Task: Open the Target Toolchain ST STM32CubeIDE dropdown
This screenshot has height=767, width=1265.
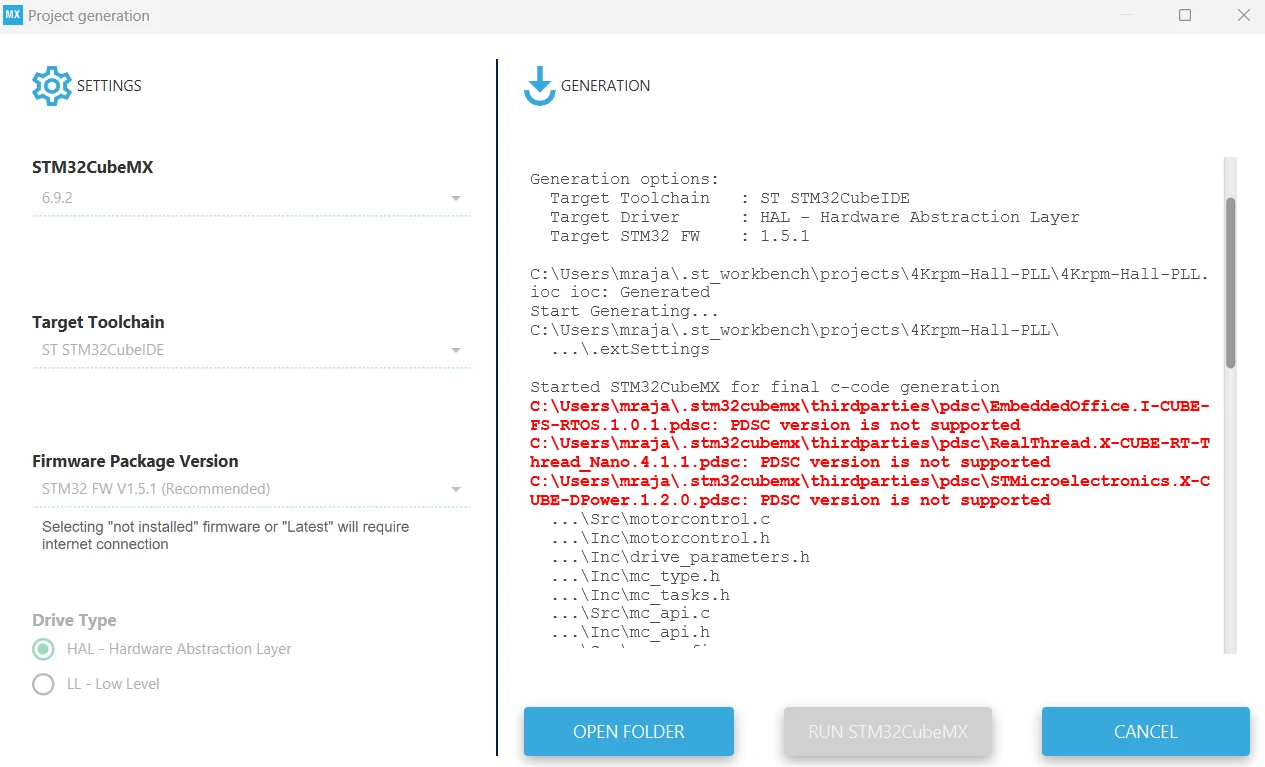Action: click(x=251, y=350)
